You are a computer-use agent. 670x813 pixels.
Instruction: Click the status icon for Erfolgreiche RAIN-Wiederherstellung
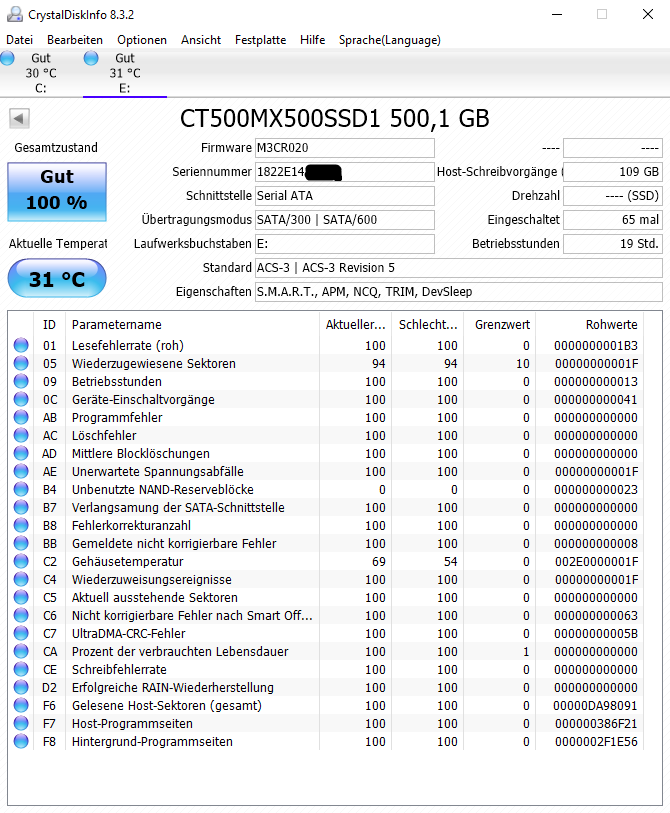point(21,687)
